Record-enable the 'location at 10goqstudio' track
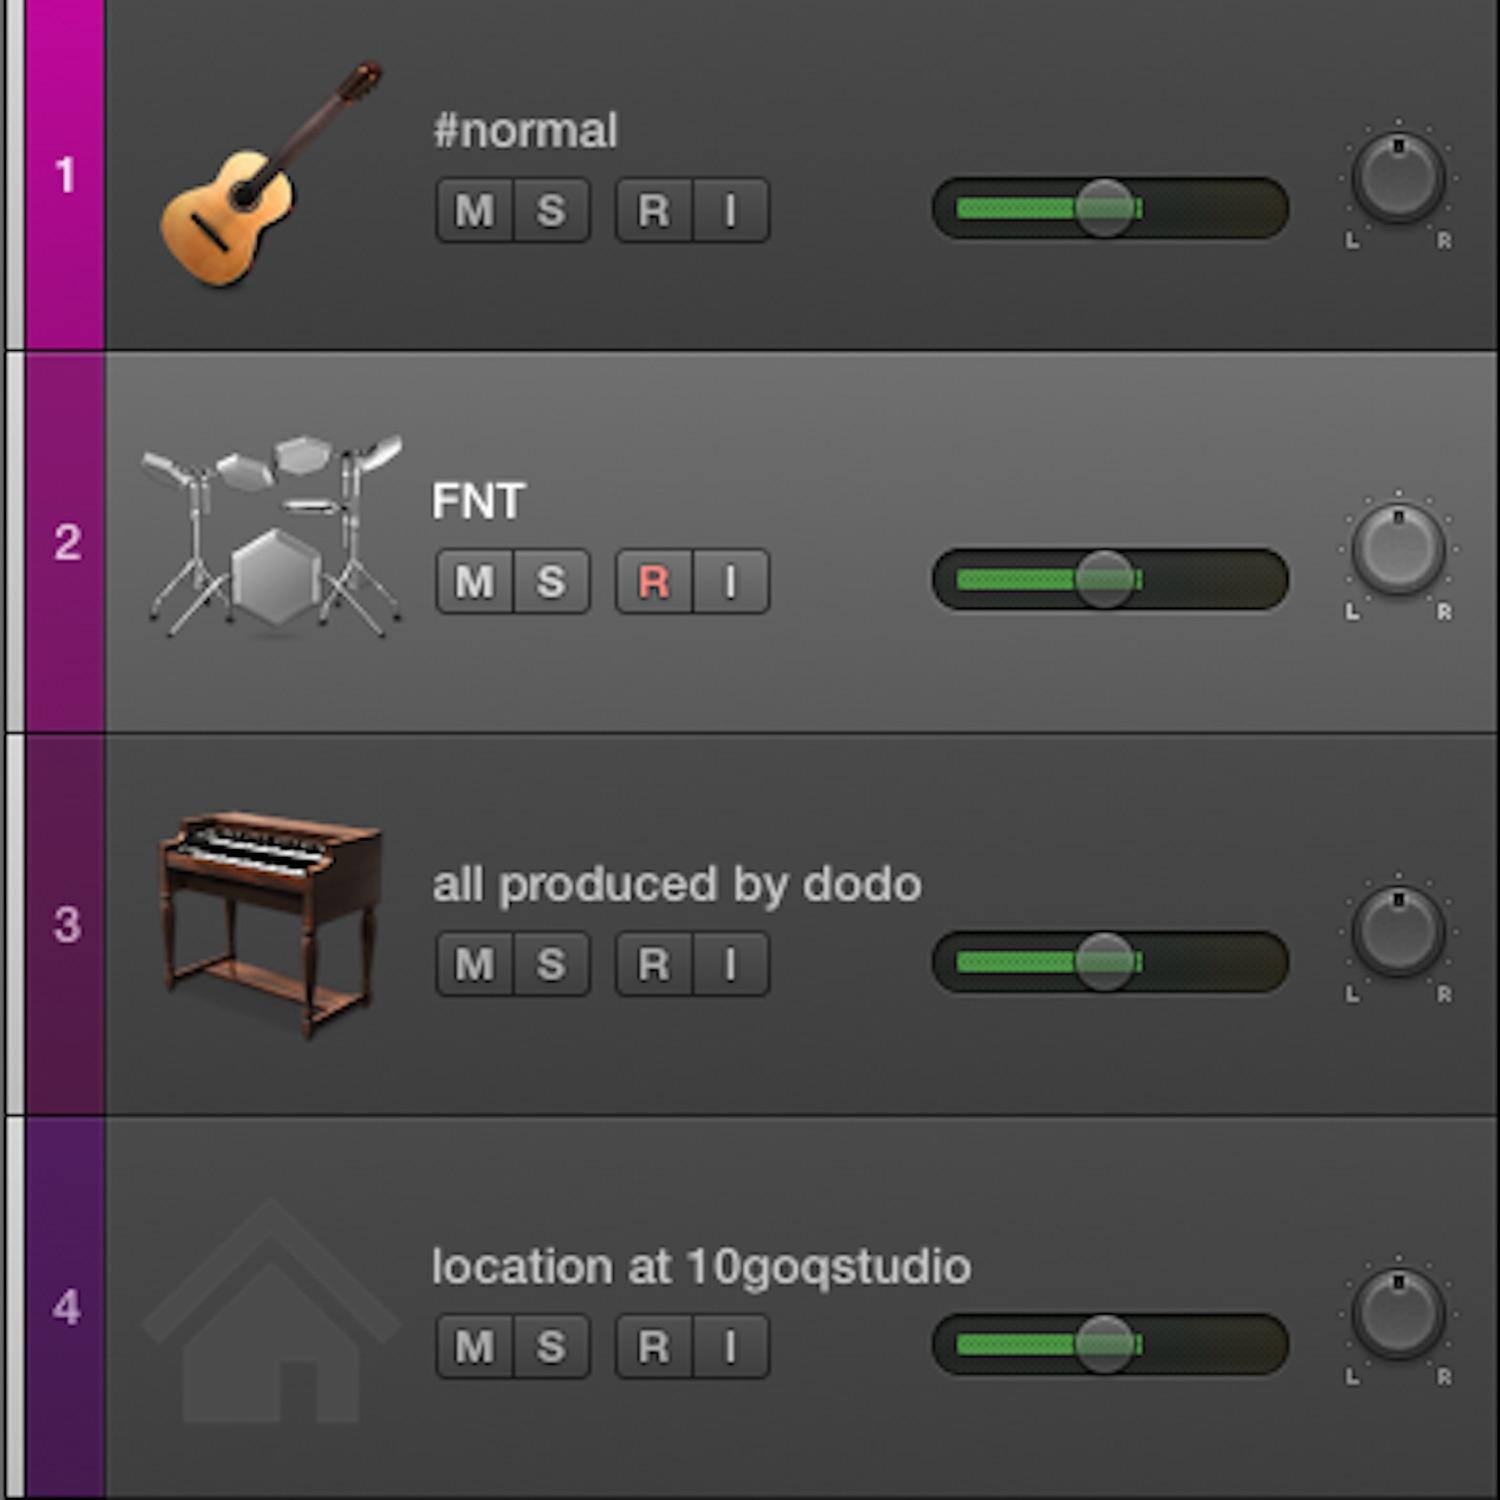Viewport: 1500px width, 1500px height. (x=653, y=1347)
